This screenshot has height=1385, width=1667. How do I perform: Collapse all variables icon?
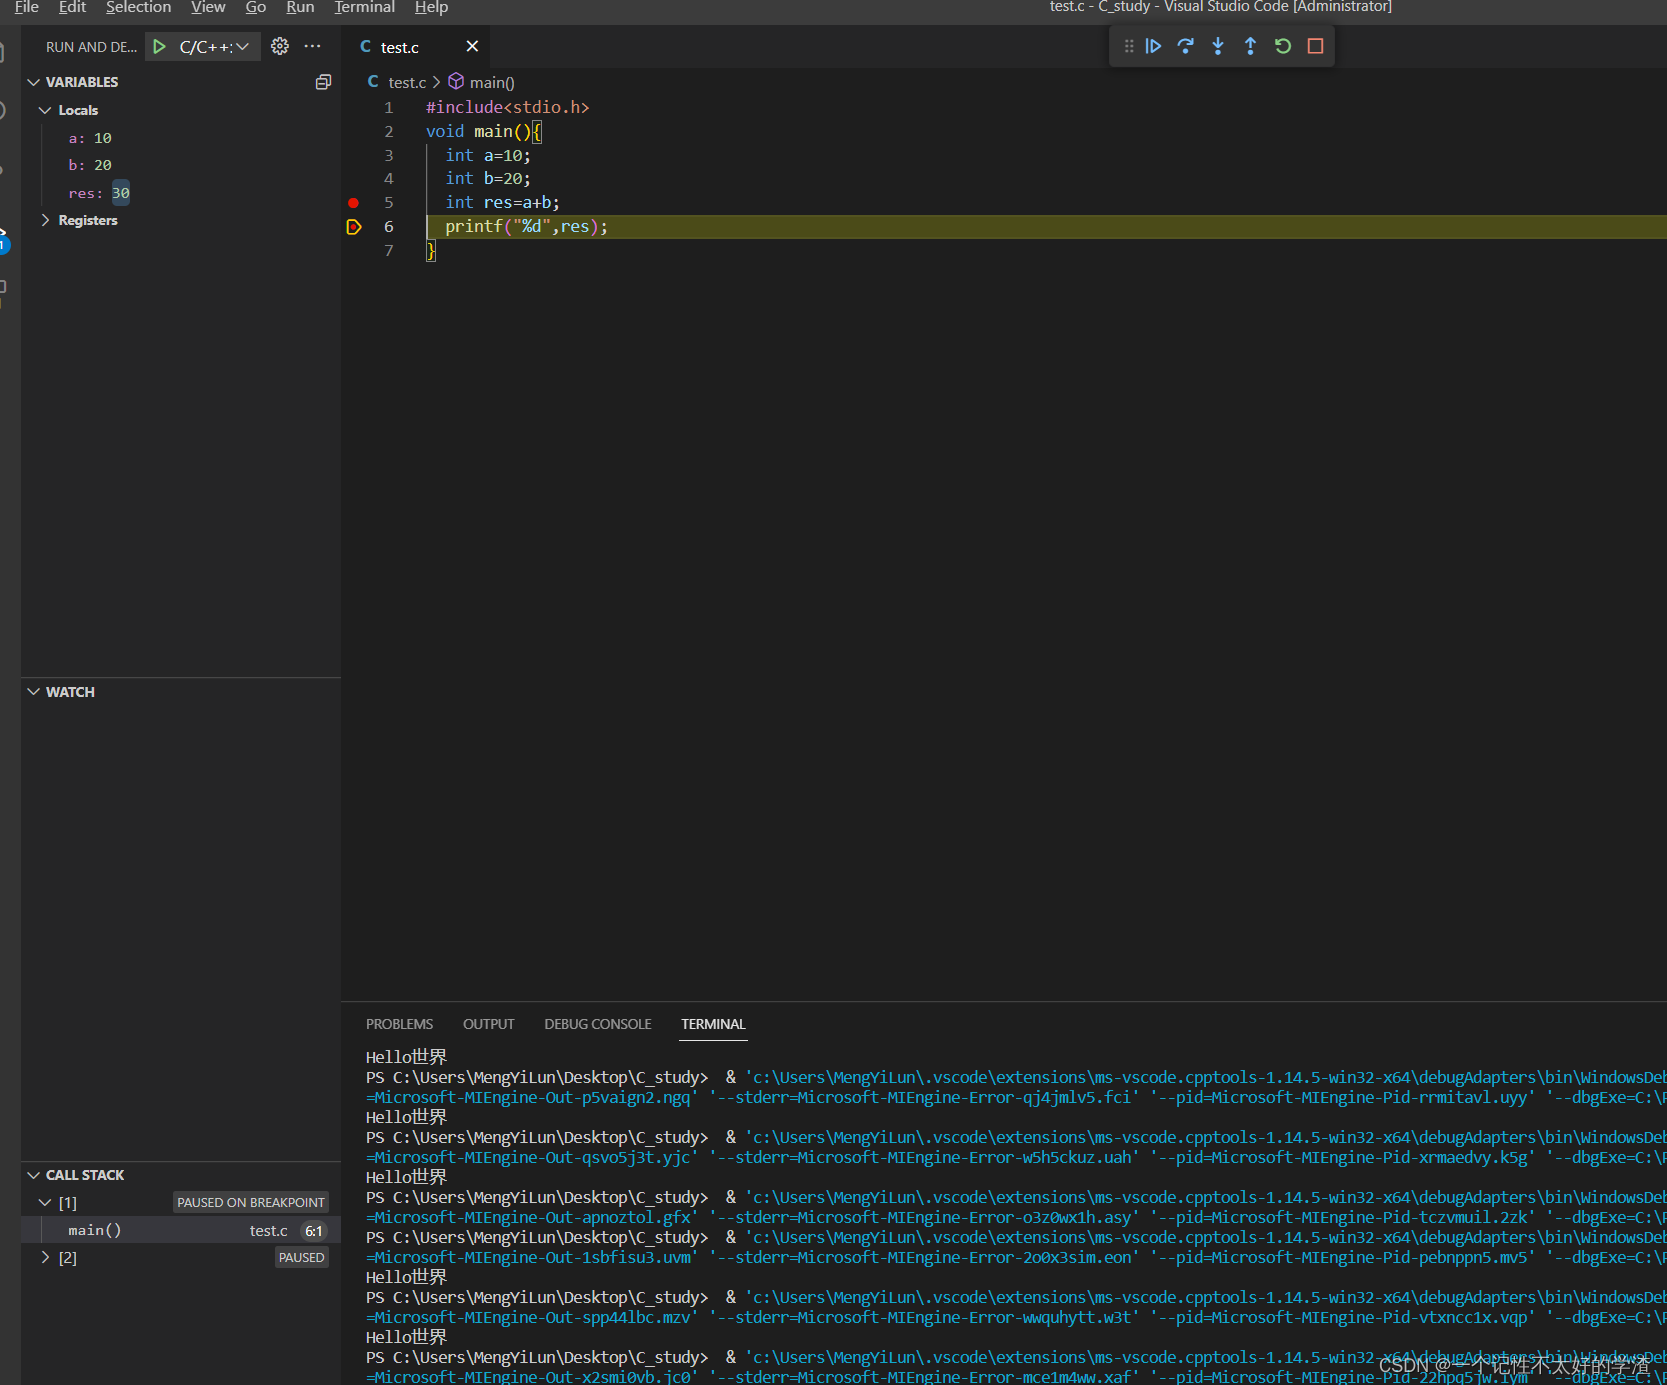click(x=323, y=82)
